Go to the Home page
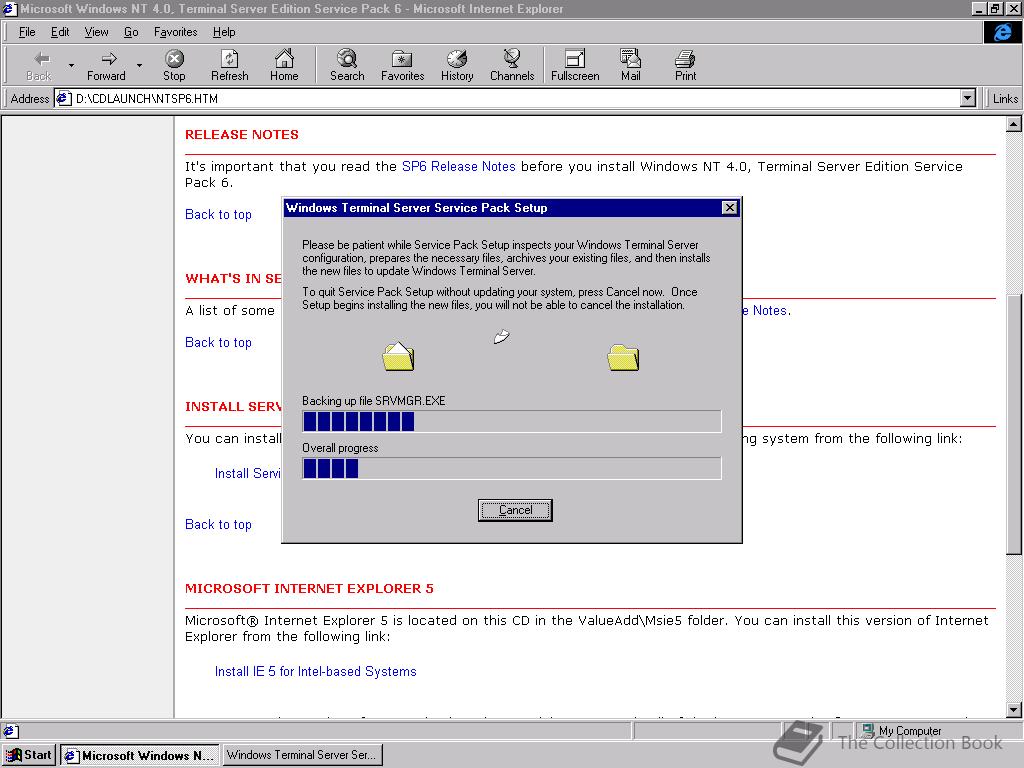The height and width of the screenshot is (768, 1024). click(284, 66)
